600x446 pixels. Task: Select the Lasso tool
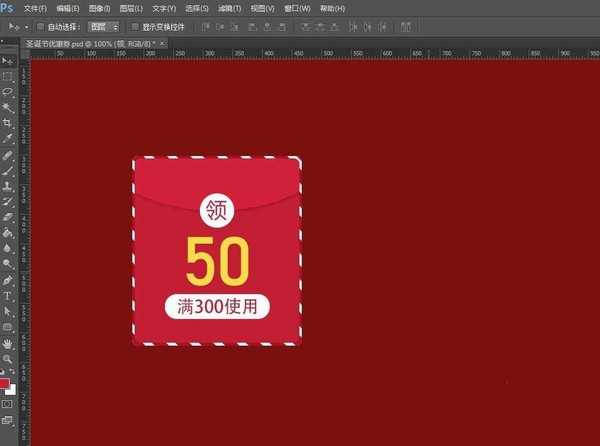point(7,91)
